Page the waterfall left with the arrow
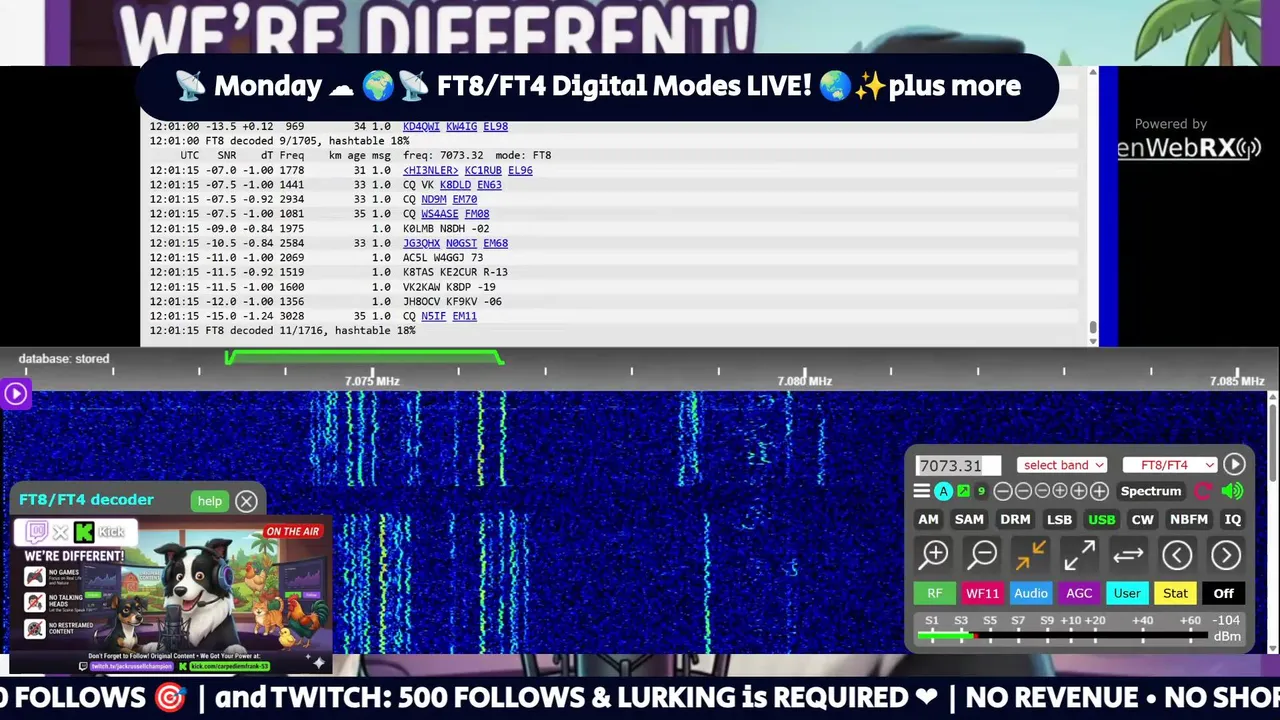The width and height of the screenshot is (1280, 720). (1177, 554)
